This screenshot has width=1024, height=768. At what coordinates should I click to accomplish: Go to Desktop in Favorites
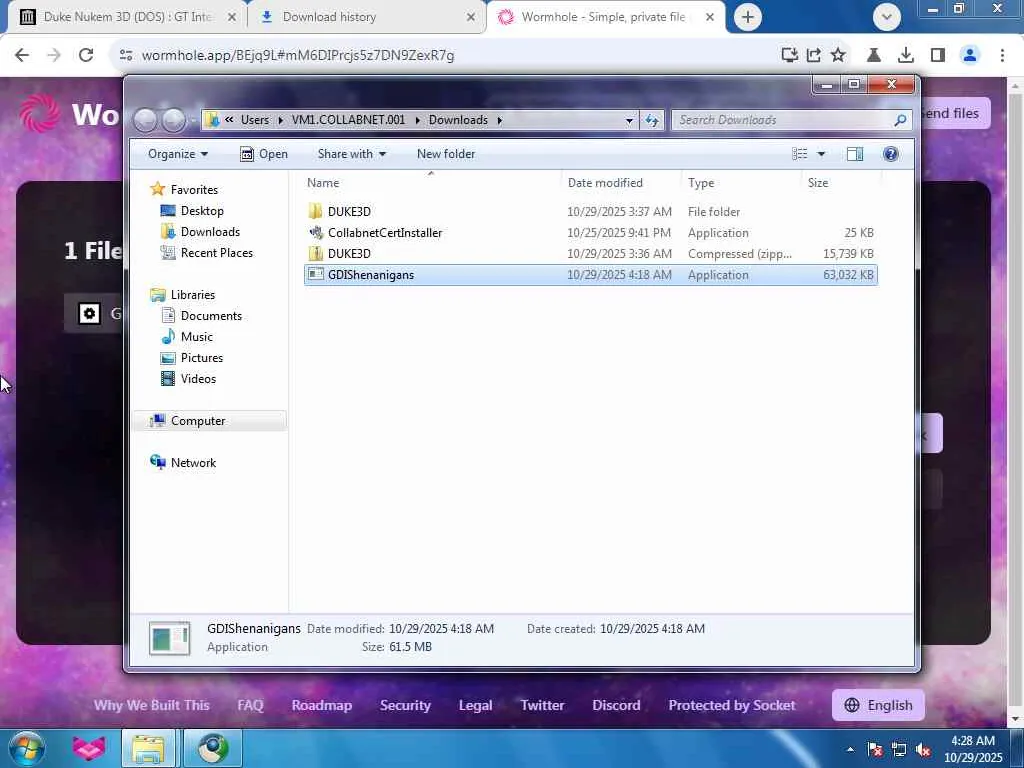pos(202,211)
